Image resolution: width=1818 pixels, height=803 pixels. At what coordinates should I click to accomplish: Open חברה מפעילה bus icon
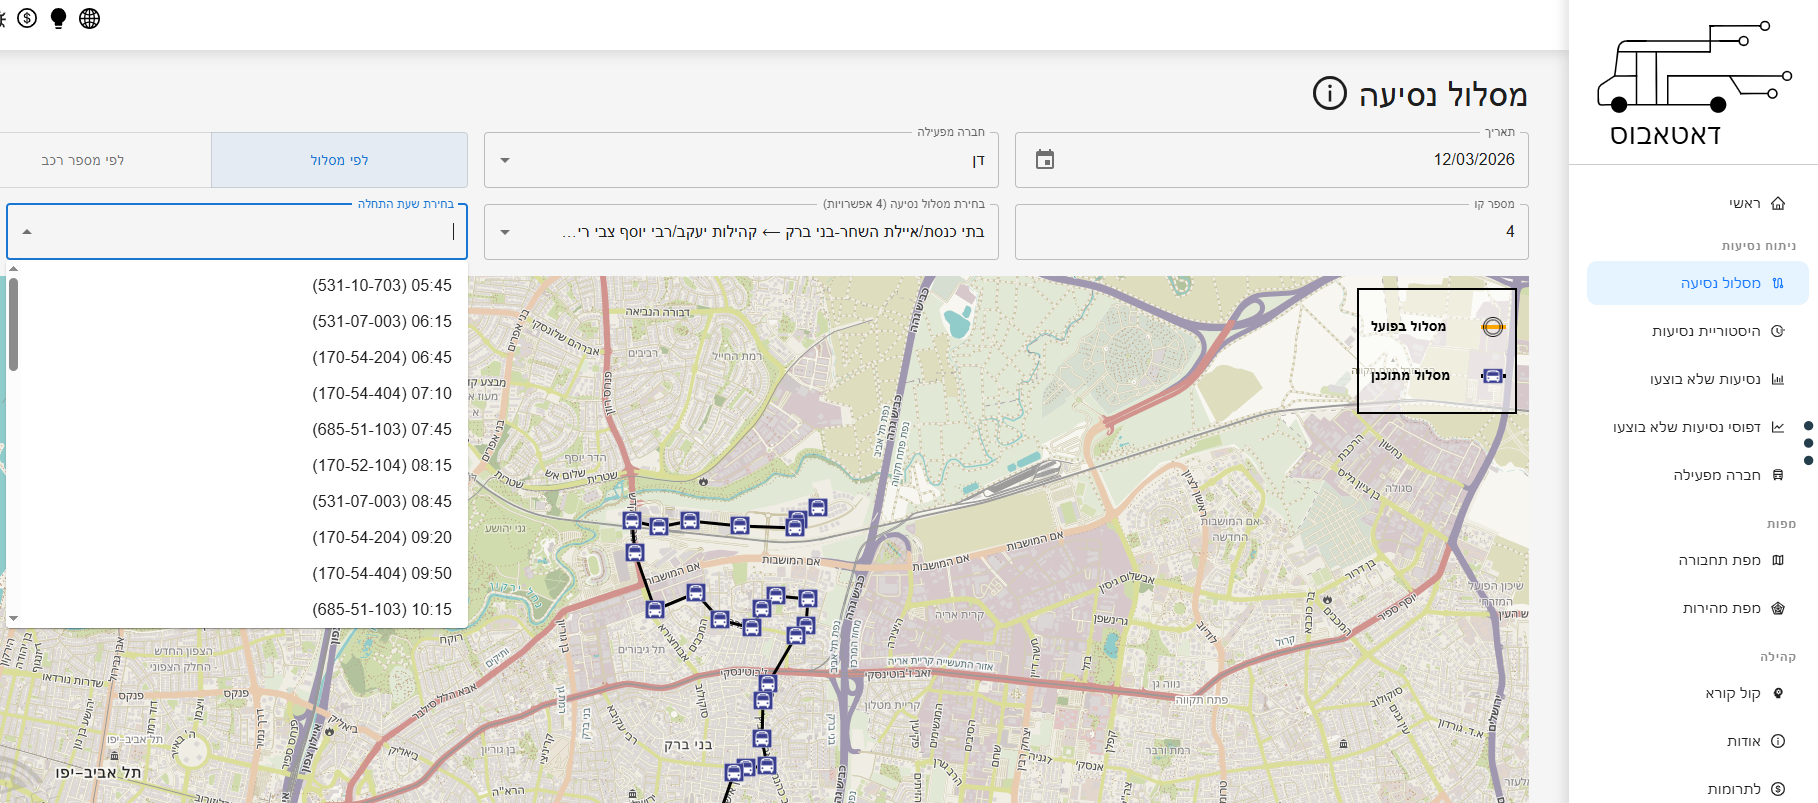coord(1778,476)
